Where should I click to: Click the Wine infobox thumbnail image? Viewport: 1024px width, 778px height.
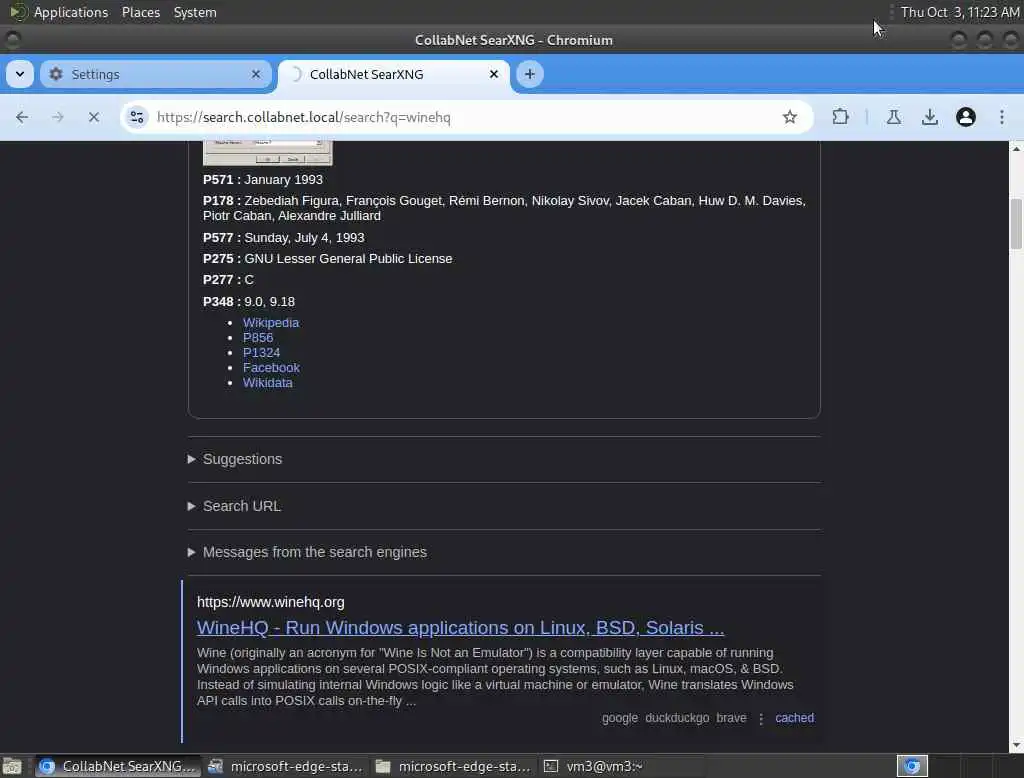(x=268, y=153)
